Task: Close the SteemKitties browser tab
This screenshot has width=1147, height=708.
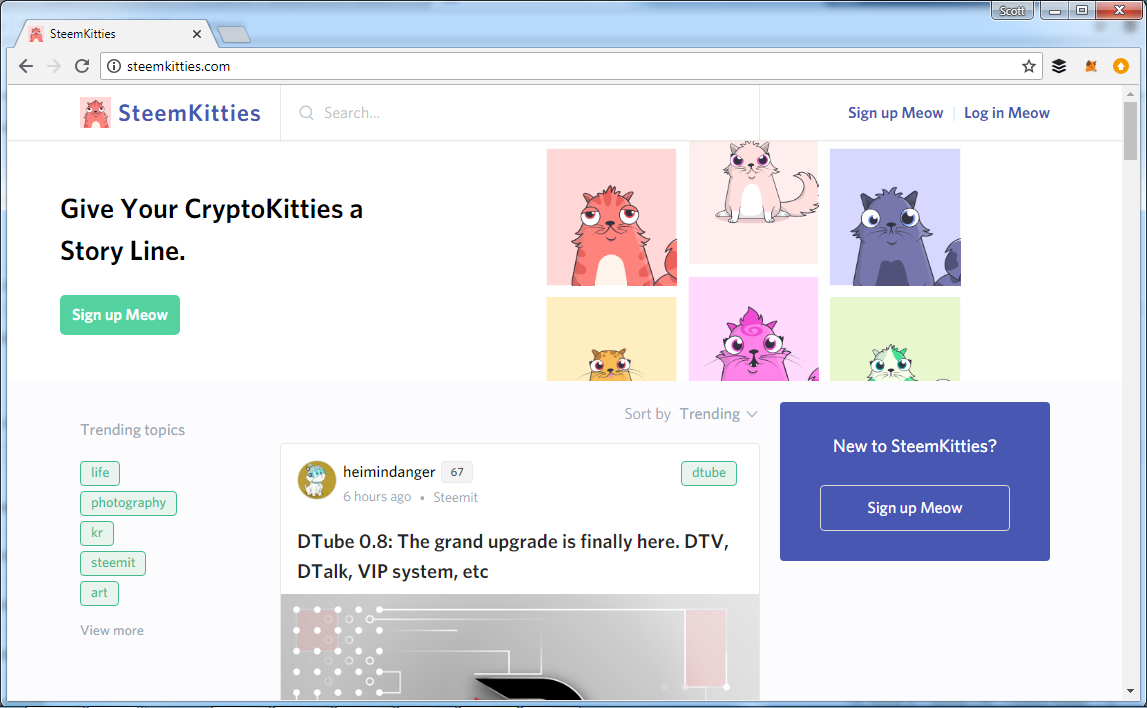Action: (197, 34)
